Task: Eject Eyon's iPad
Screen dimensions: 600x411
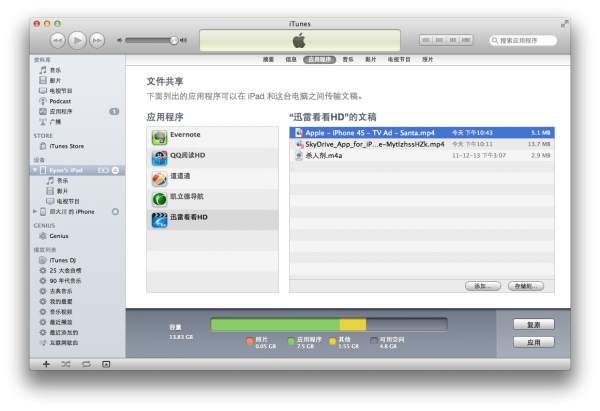Action: click(x=115, y=170)
